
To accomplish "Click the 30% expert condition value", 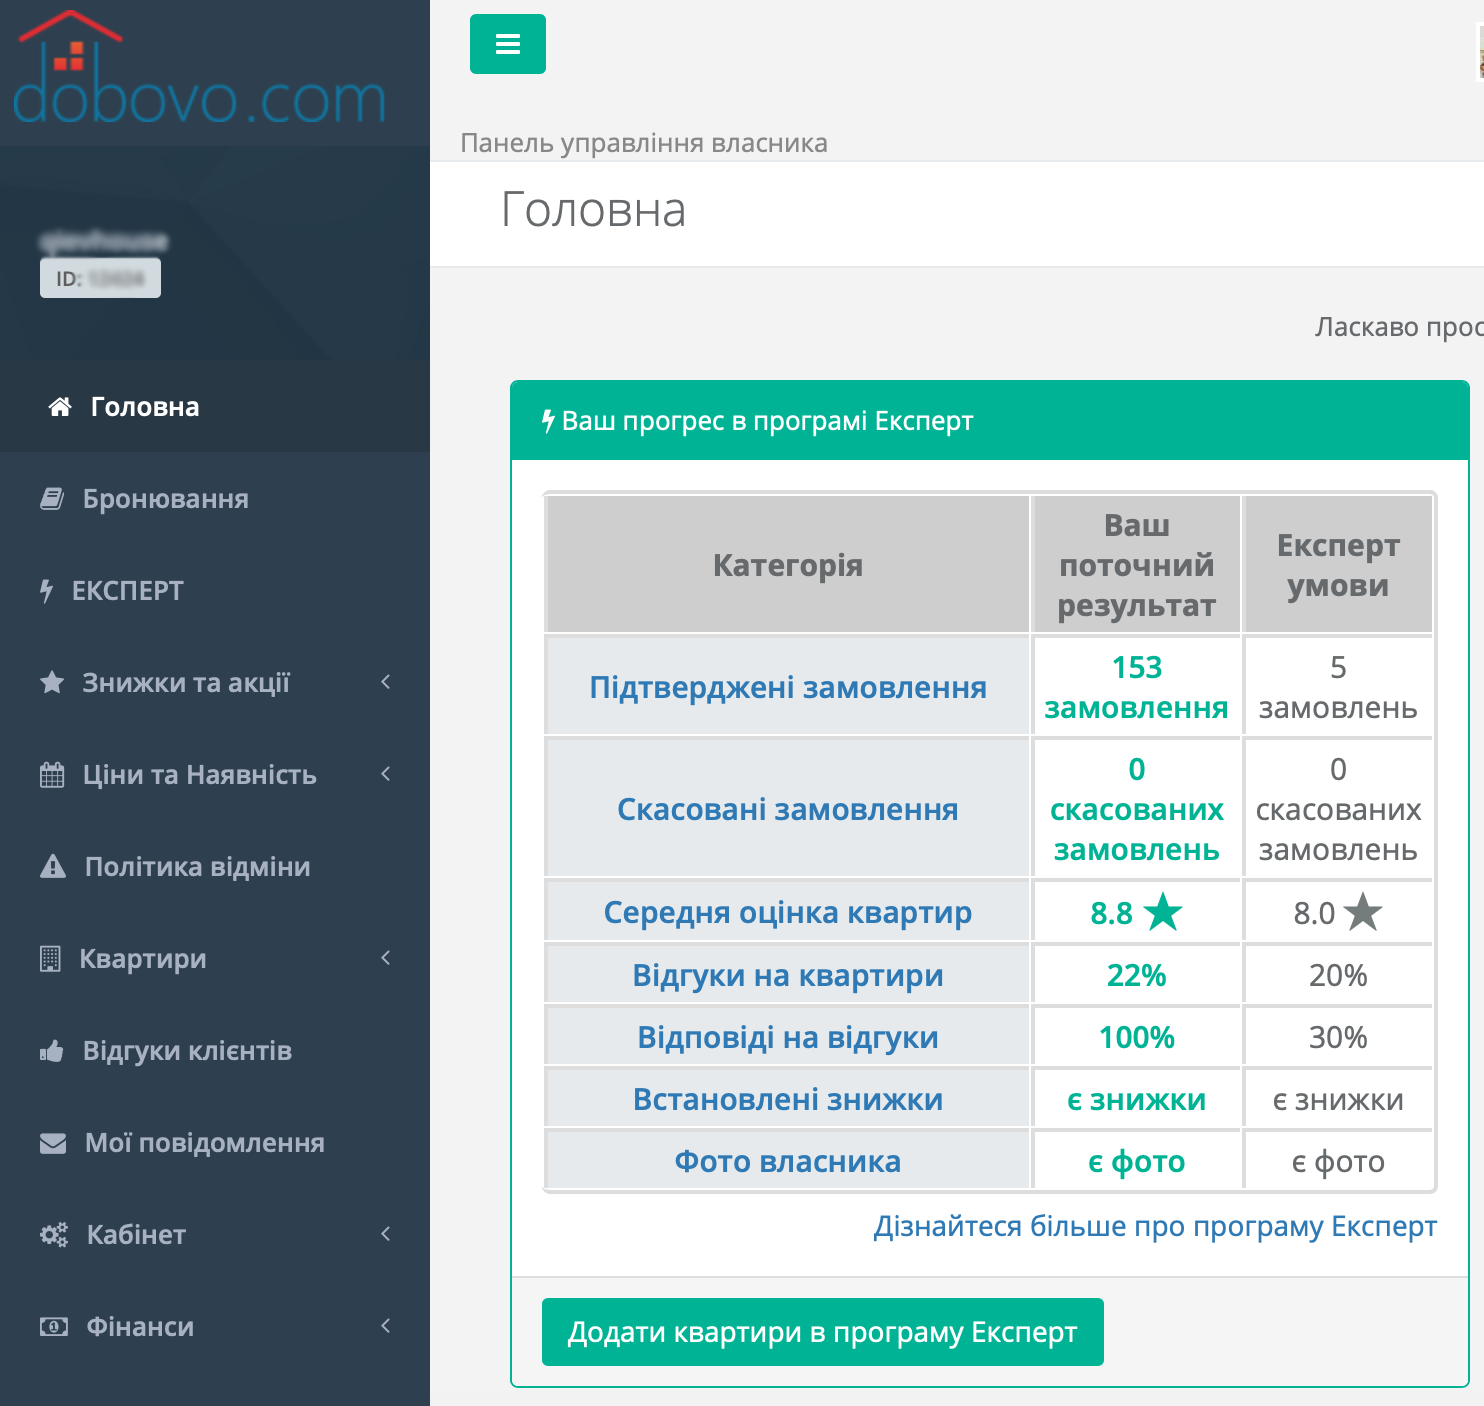I will [x=1338, y=1038].
